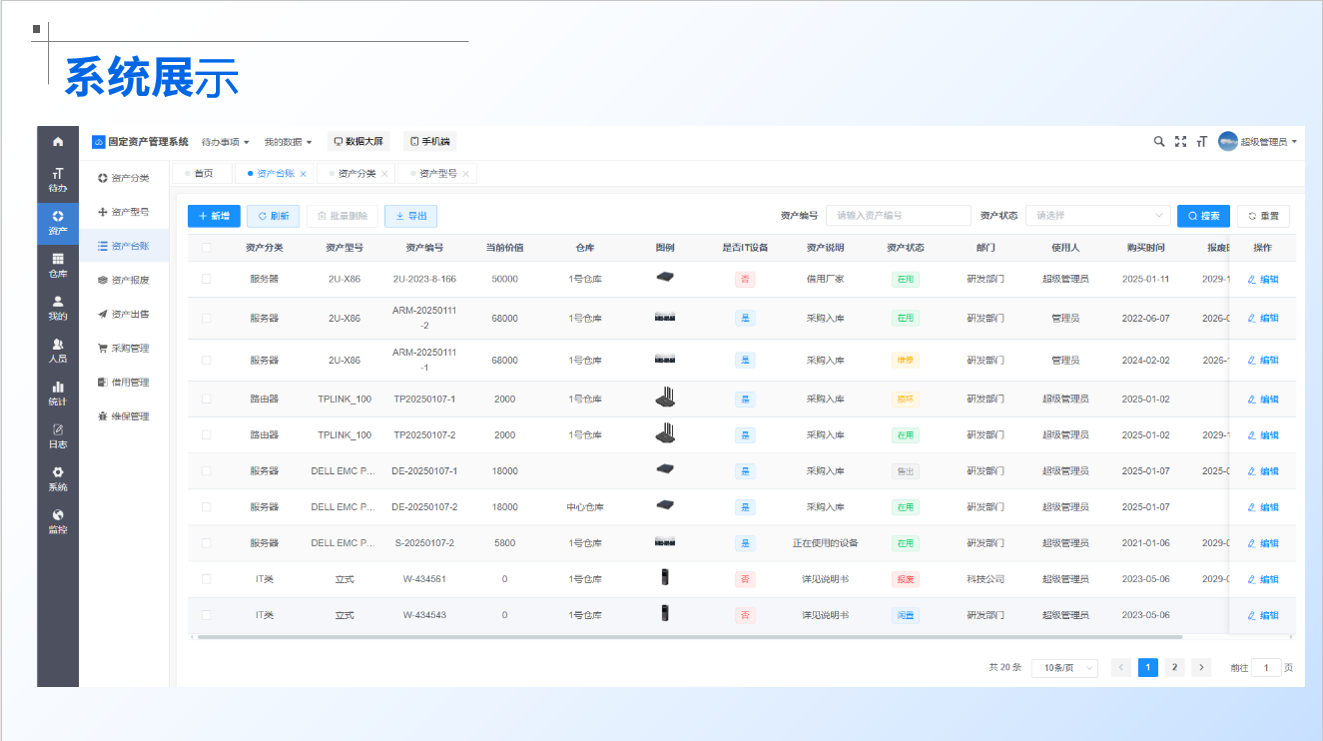Open the 手机端 button

pyautogui.click(x=431, y=142)
